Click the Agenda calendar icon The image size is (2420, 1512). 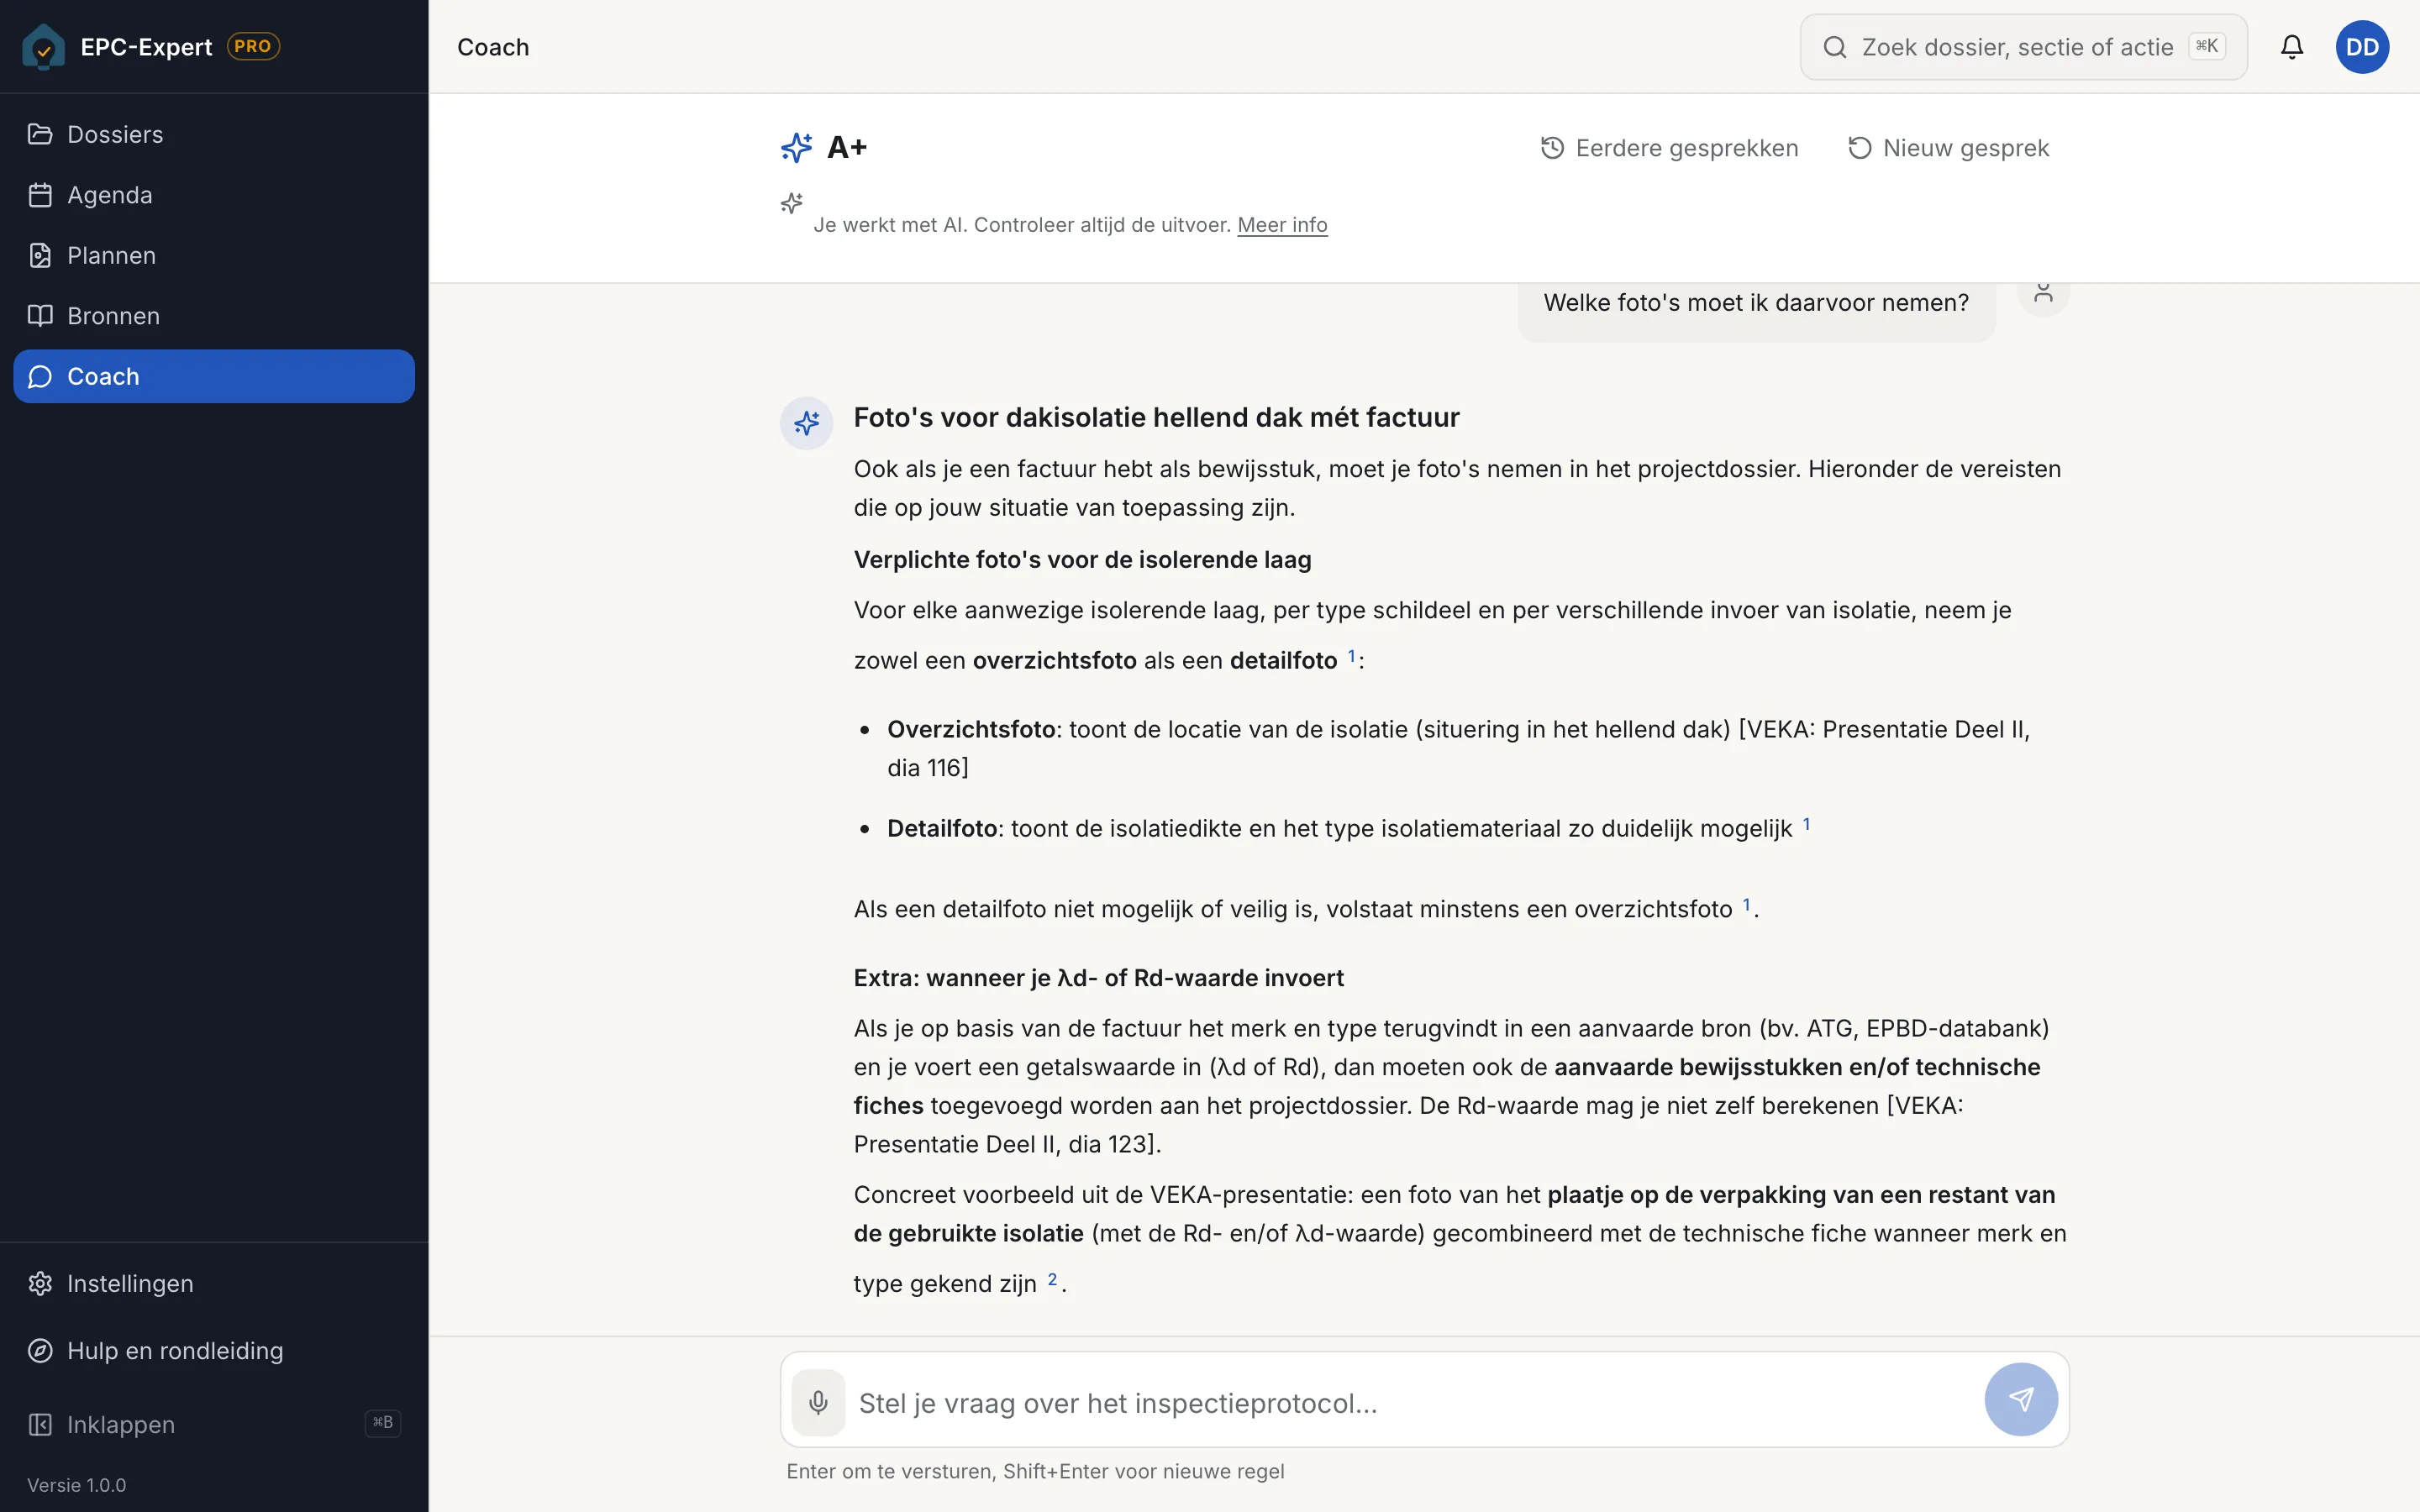tap(40, 195)
